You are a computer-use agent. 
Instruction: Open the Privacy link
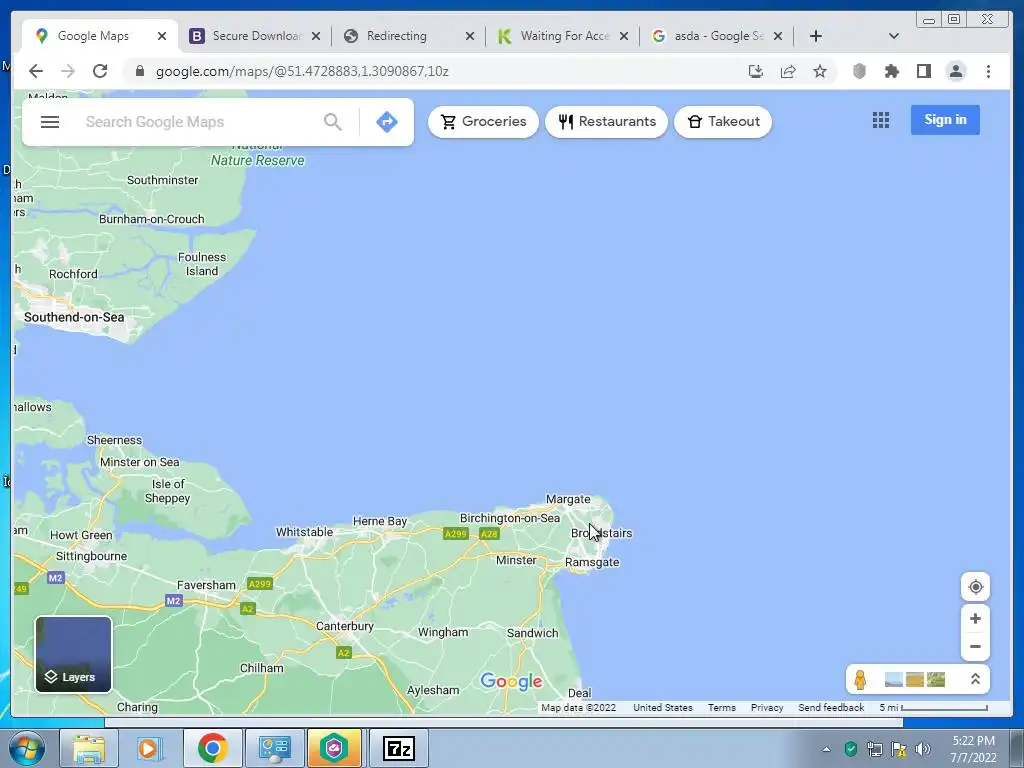pyautogui.click(x=767, y=708)
